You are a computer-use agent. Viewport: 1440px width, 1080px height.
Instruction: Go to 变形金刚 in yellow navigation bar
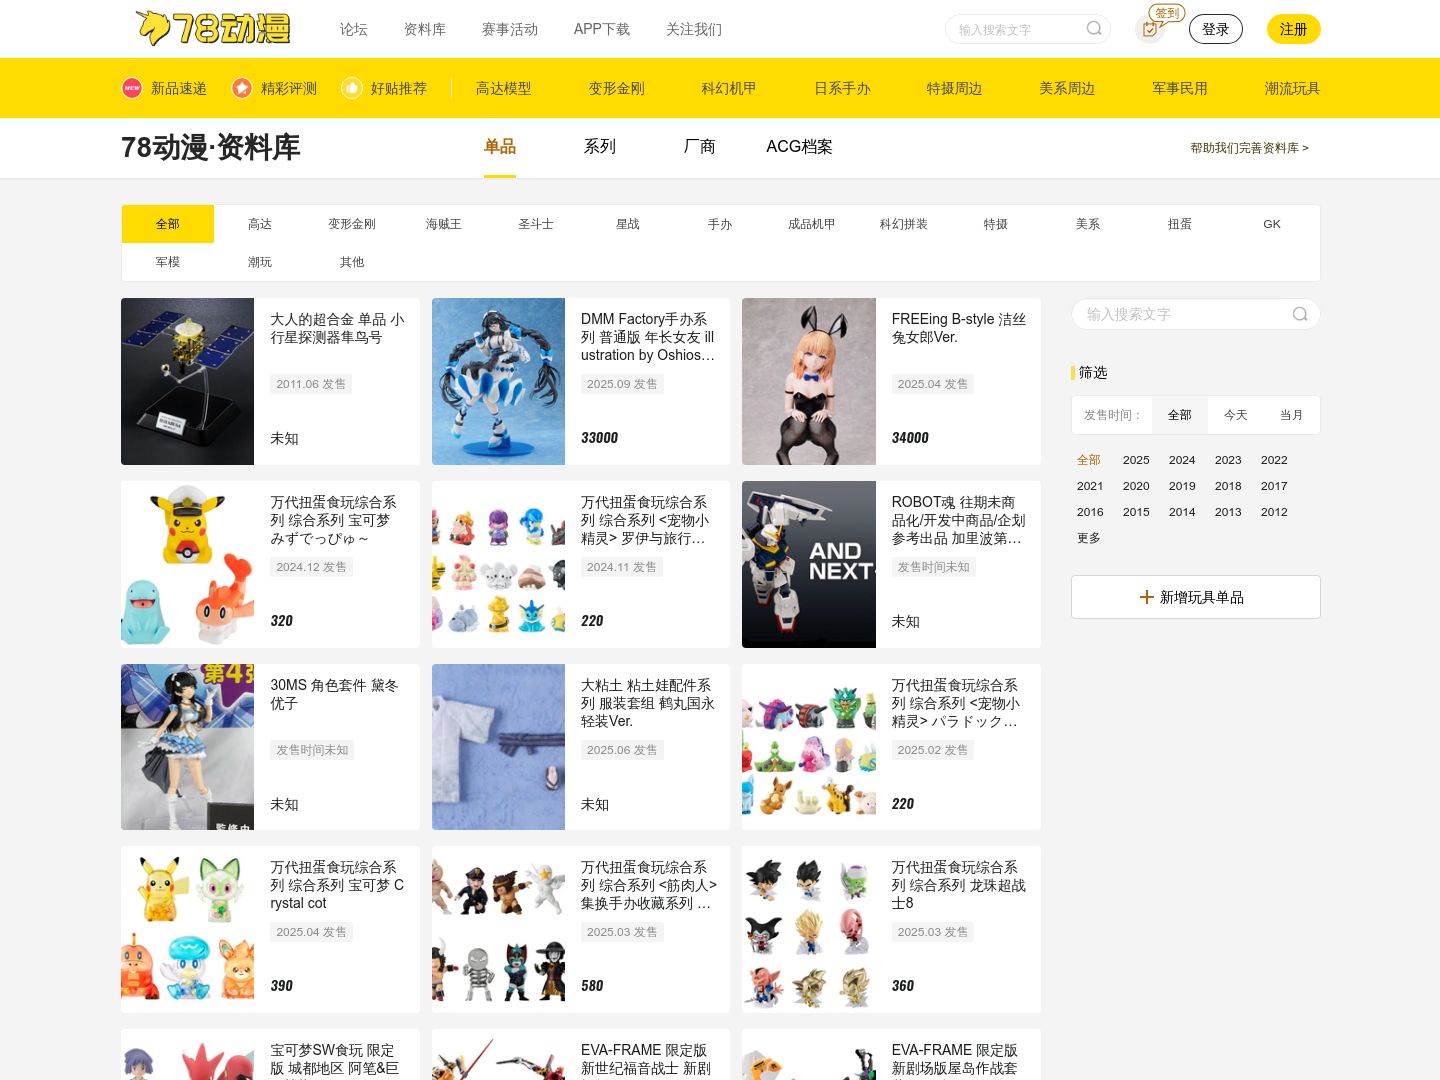(x=617, y=88)
